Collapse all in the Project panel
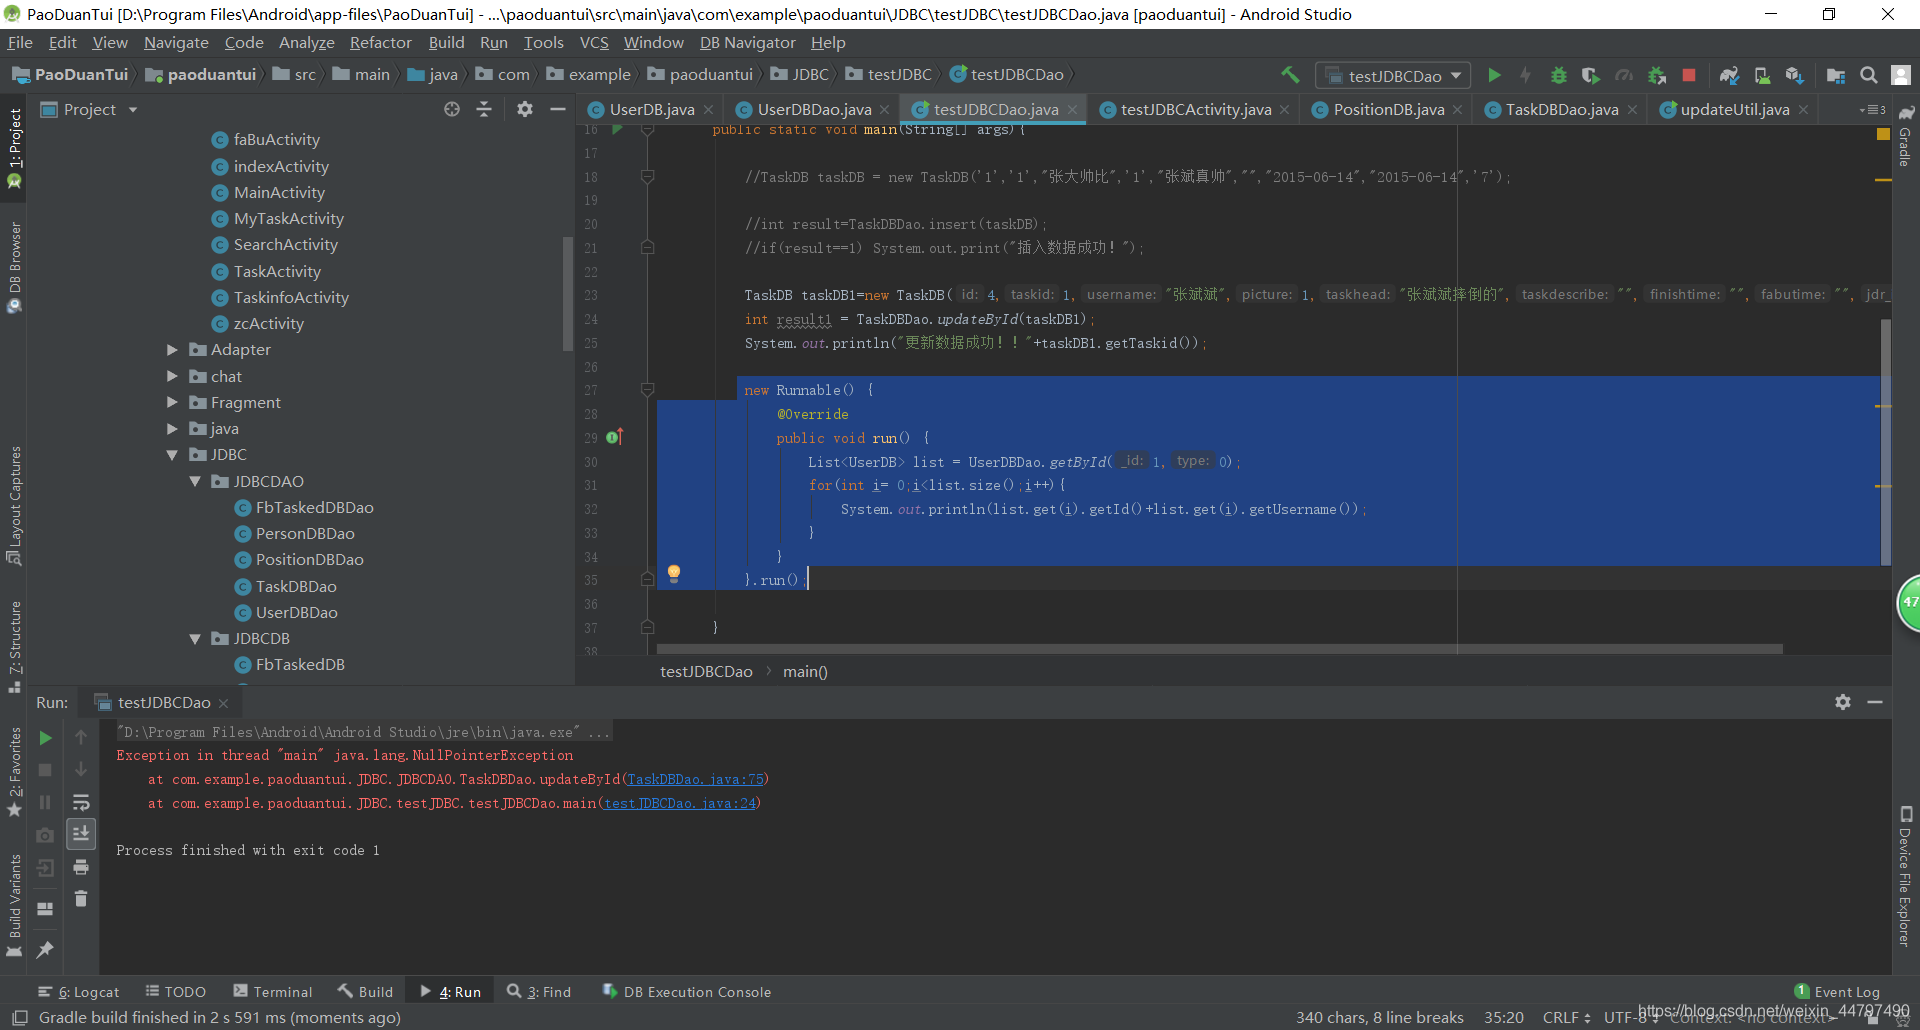This screenshot has height=1030, width=1920. [484, 109]
